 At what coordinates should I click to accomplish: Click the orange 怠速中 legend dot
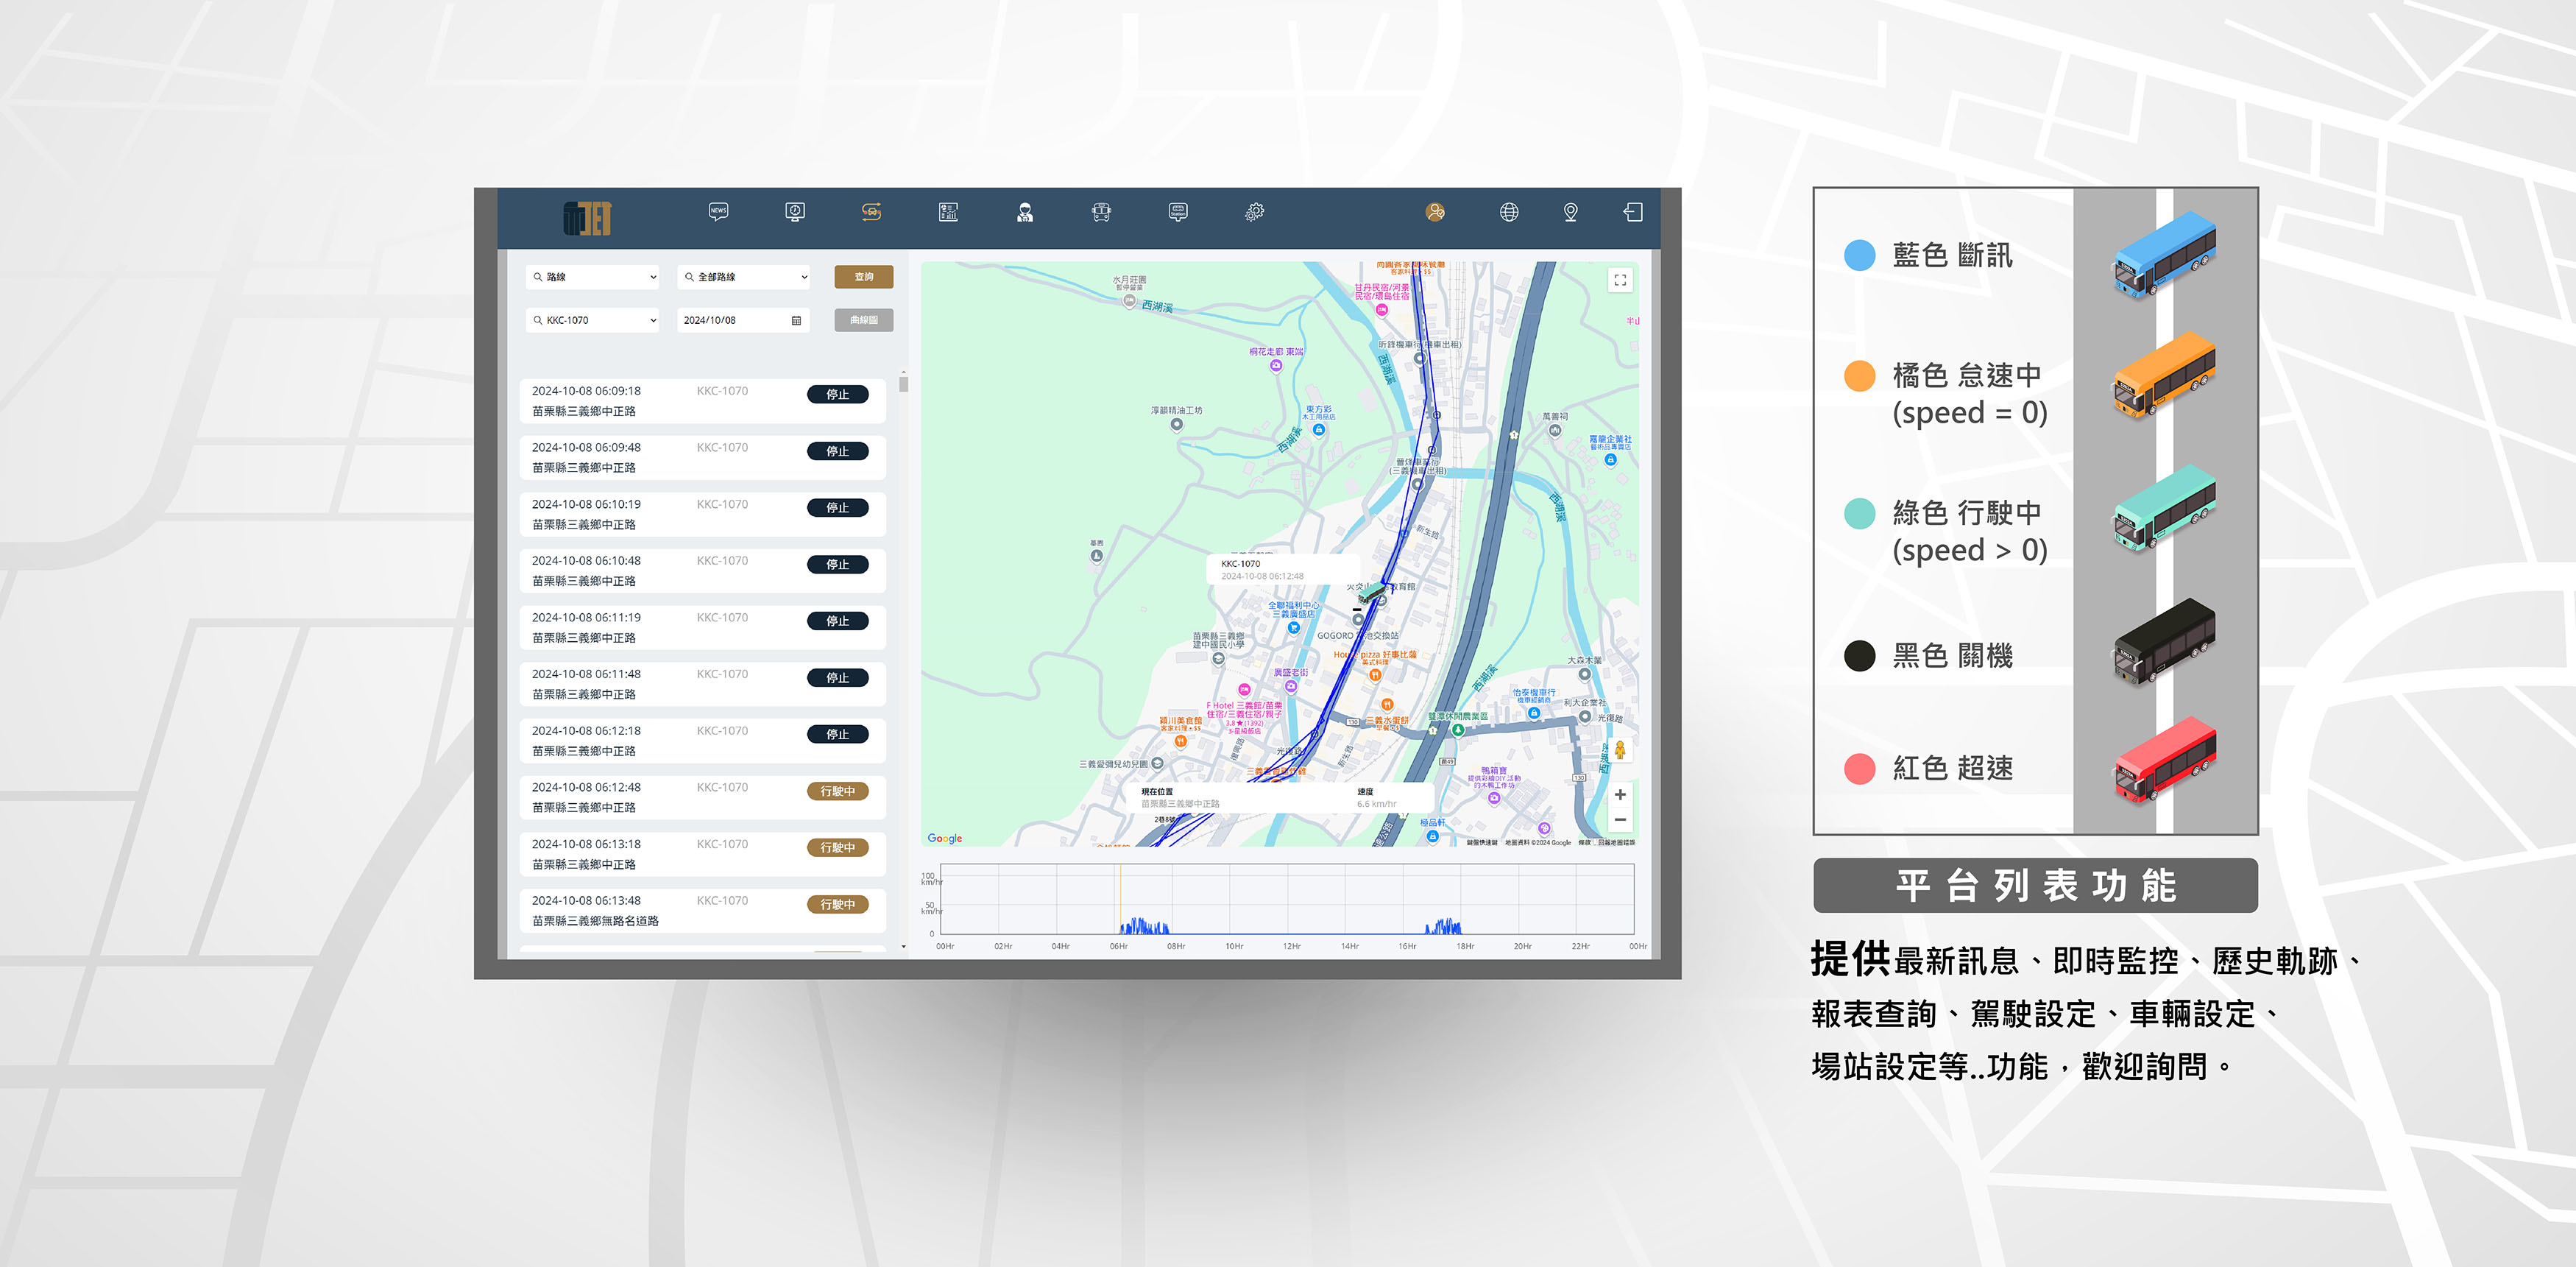[1859, 376]
